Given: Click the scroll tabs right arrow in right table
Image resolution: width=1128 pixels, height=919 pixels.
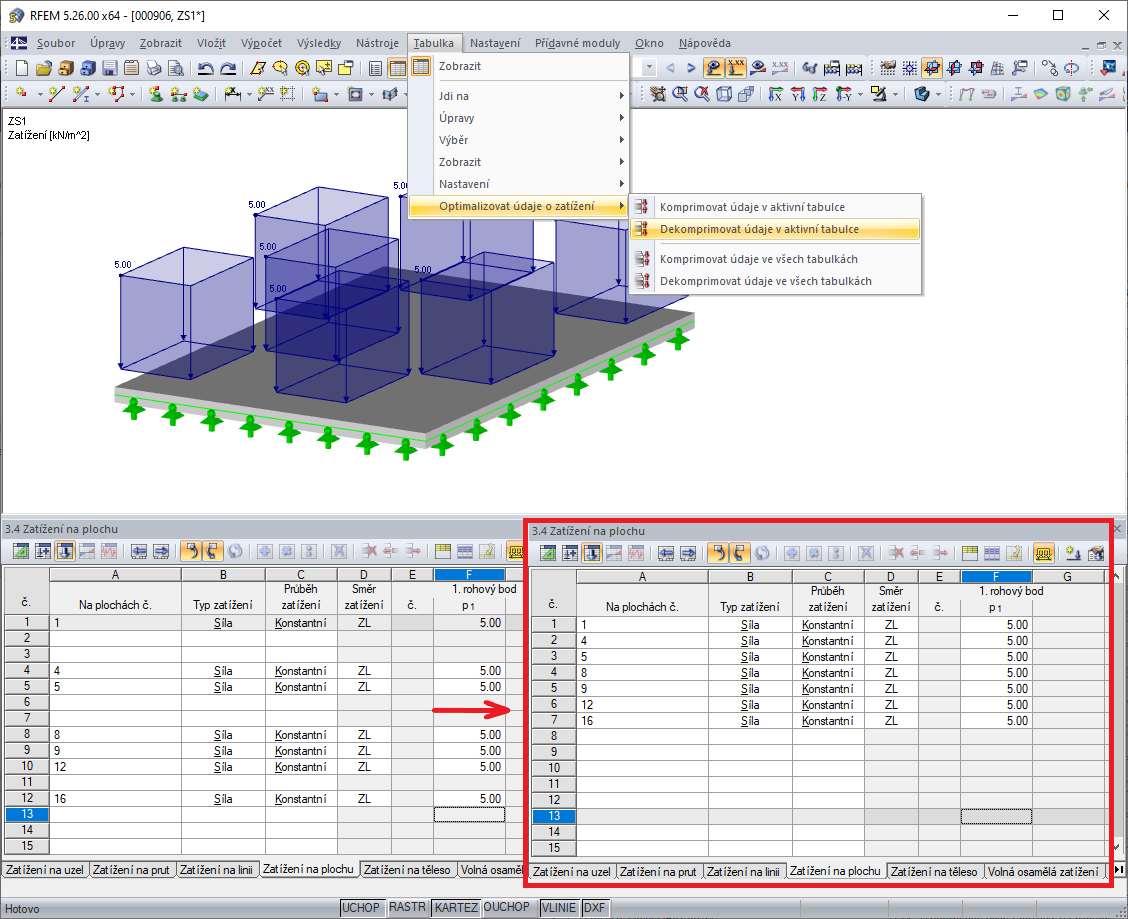Looking at the screenshot, I should (1119, 871).
